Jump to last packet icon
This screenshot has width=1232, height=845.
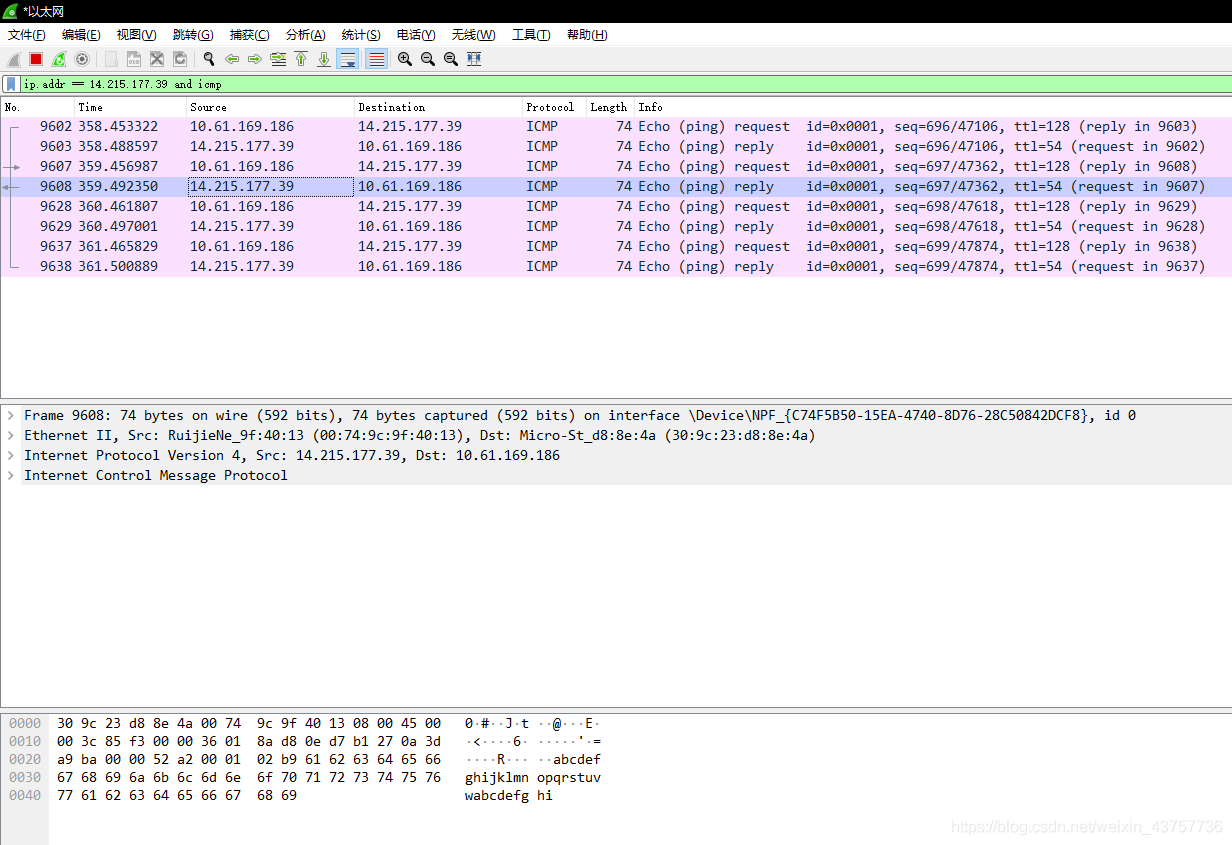click(324, 59)
